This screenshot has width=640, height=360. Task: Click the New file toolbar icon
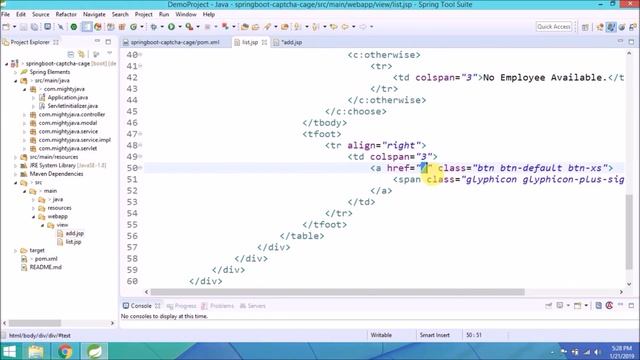6,27
